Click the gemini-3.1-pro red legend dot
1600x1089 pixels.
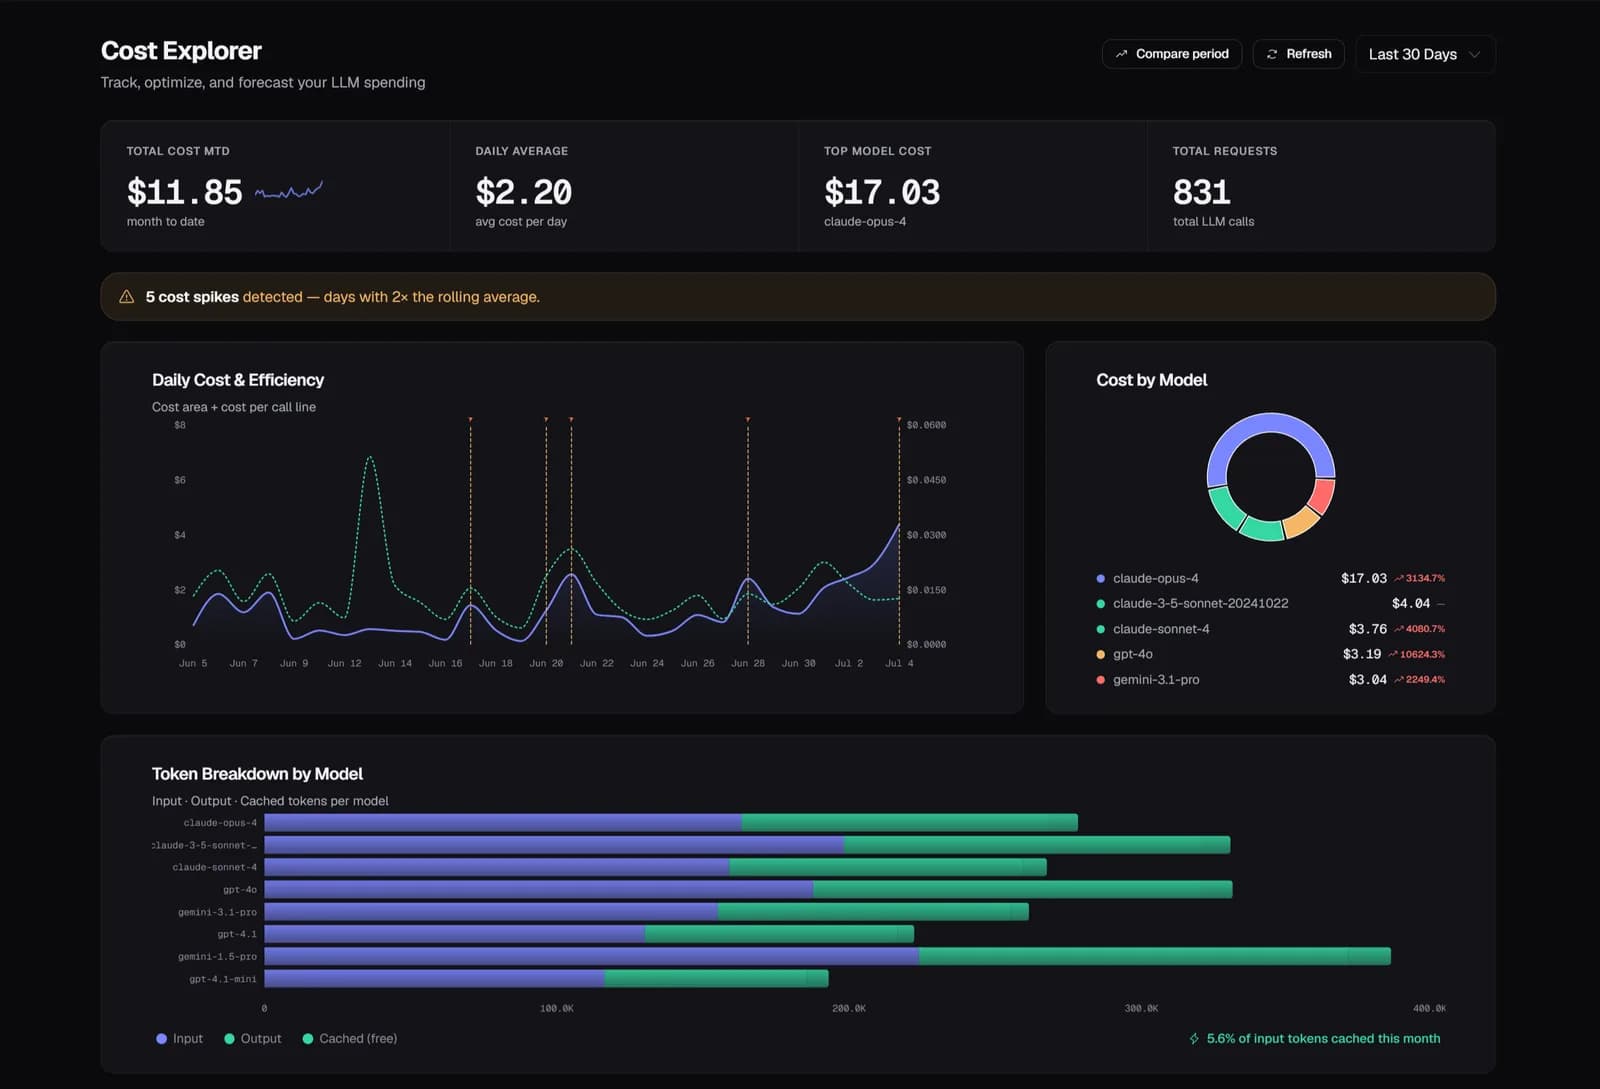(1101, 680)
